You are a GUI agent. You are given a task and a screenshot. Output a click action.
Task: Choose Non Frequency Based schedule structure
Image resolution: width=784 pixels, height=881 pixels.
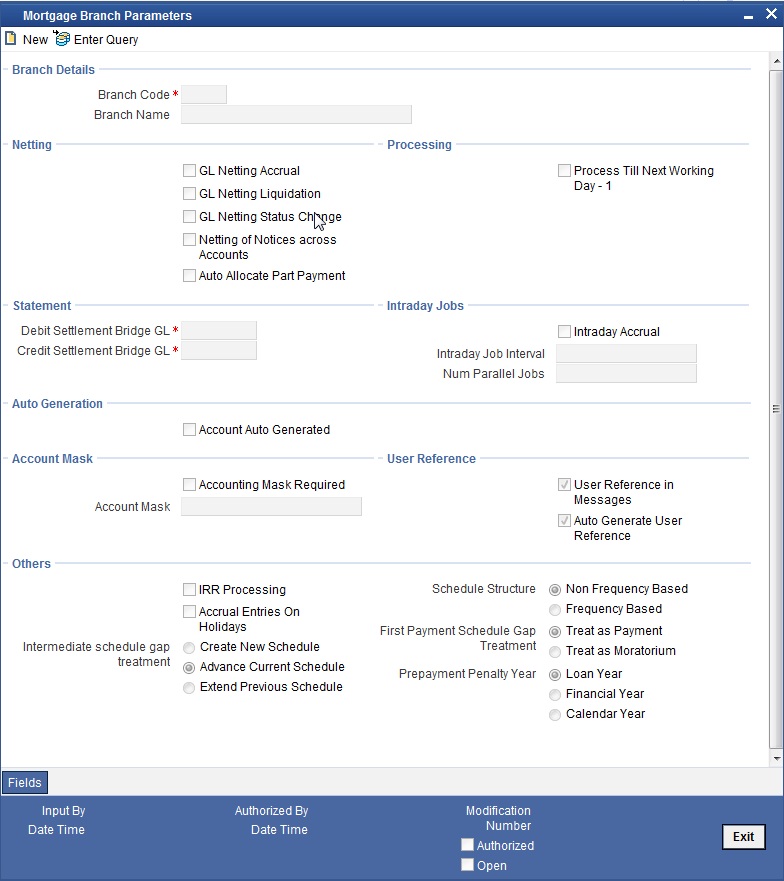point(555,590)
